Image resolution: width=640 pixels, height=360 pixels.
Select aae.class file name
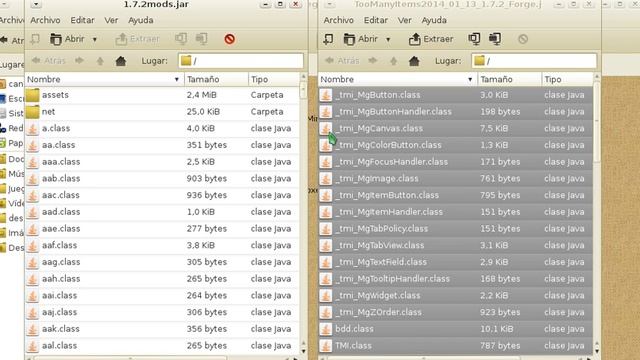[x=61, y=229]
